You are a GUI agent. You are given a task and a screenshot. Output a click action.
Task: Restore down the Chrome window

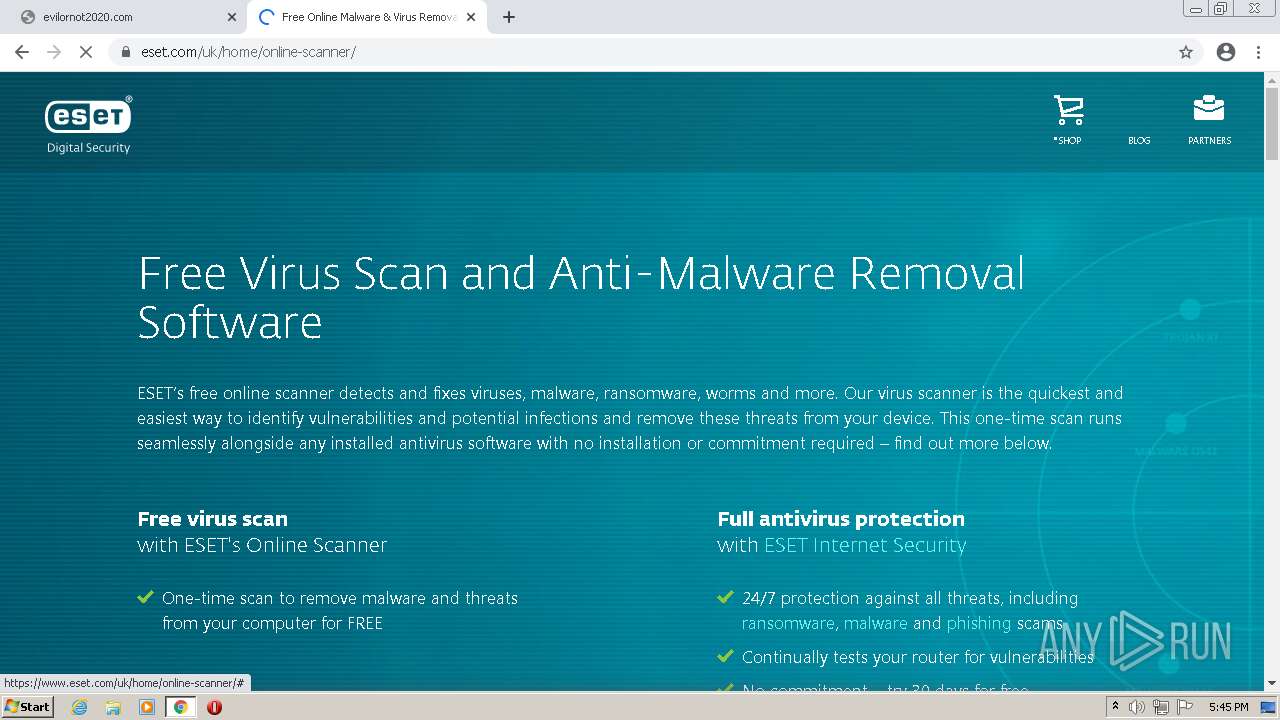(x=1221, y=9)
